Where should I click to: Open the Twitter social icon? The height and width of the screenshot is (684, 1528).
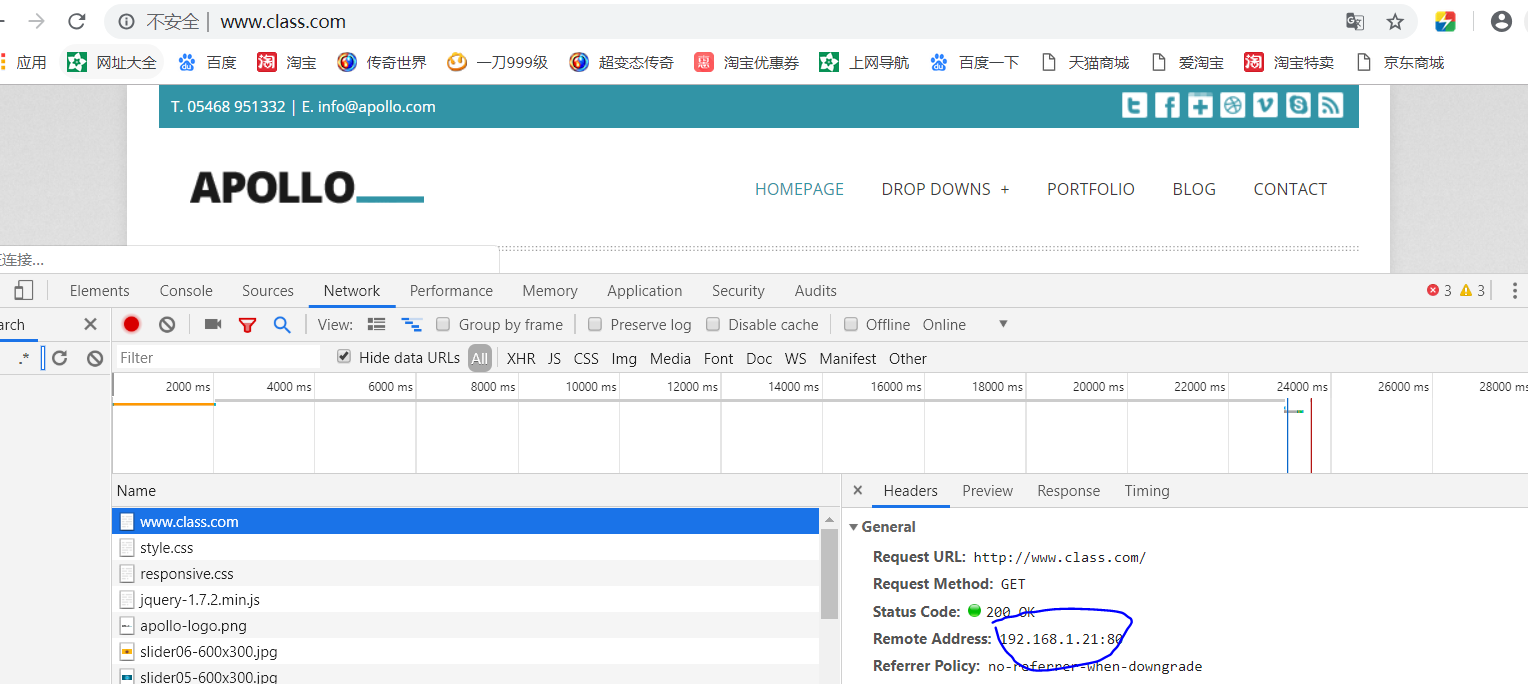point(1134,105)
